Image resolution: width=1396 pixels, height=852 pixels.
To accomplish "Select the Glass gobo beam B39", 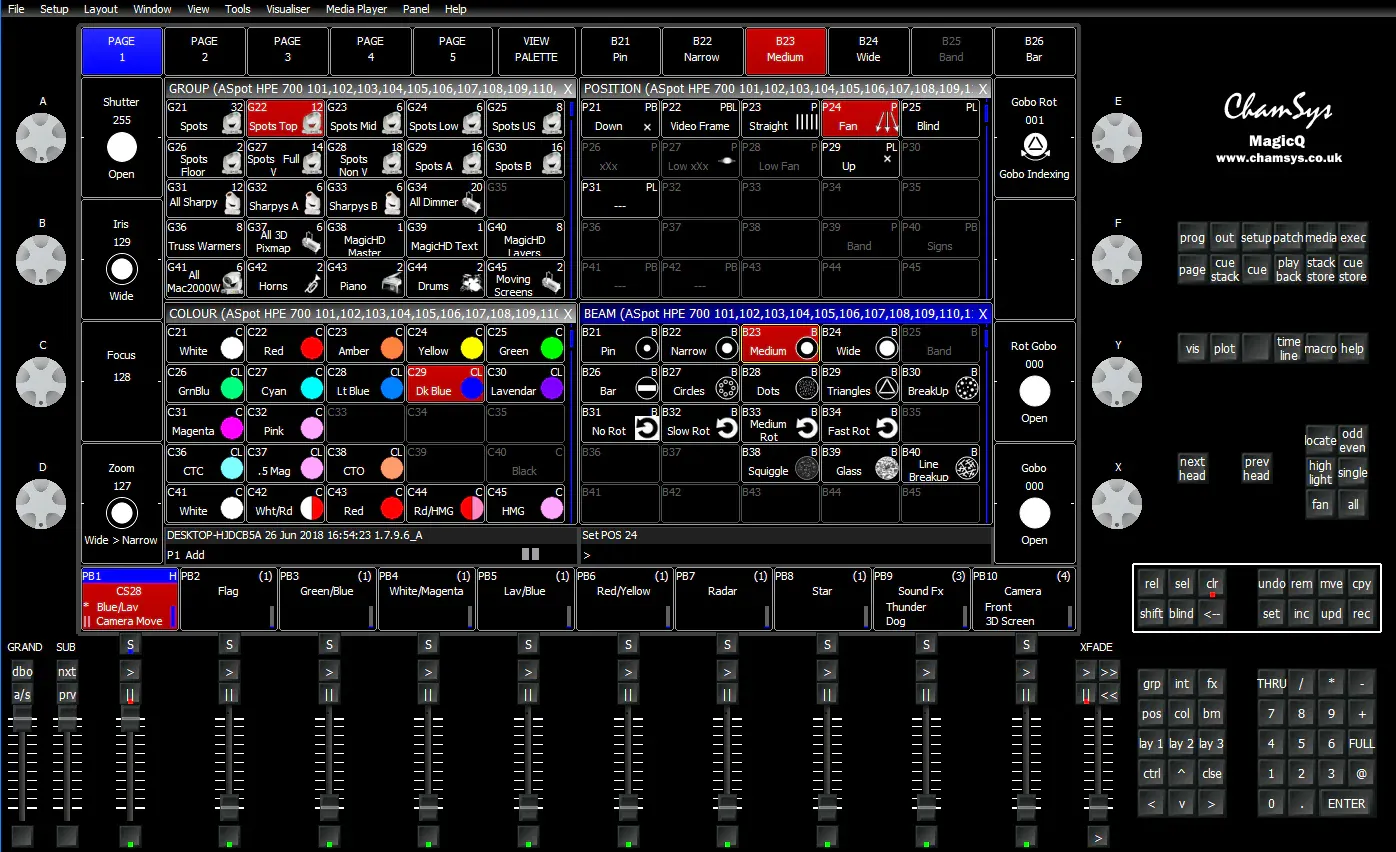I will pyautogui.click(x=860, y=463).
